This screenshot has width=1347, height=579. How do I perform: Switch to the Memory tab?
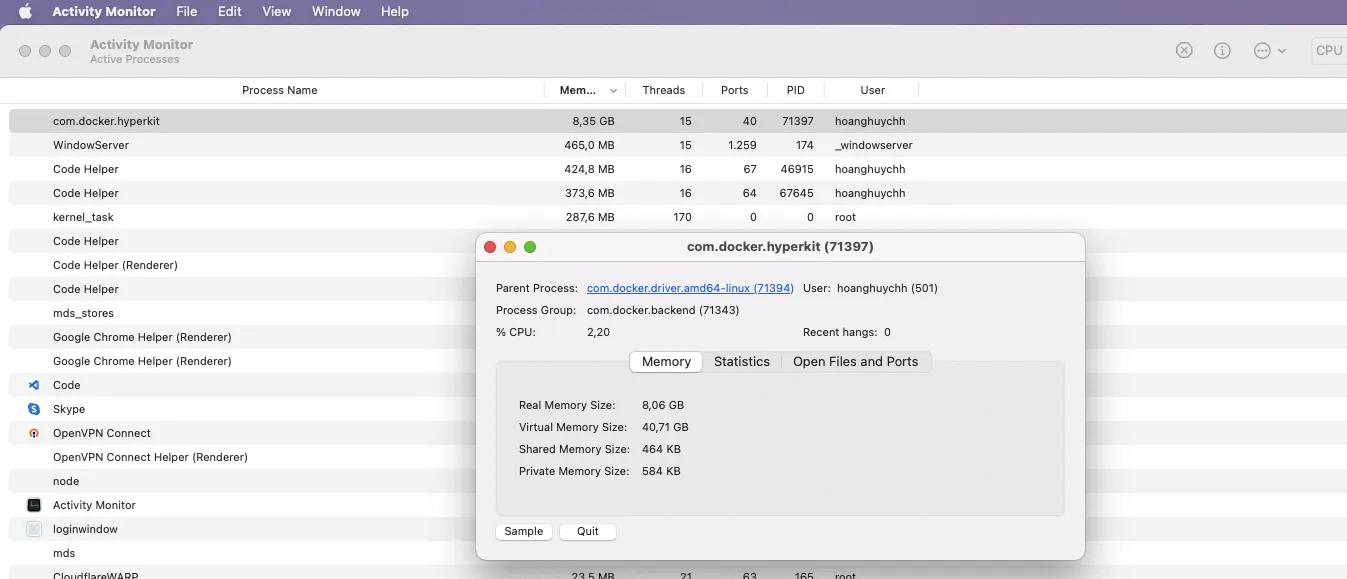click(x=666, y=362)
